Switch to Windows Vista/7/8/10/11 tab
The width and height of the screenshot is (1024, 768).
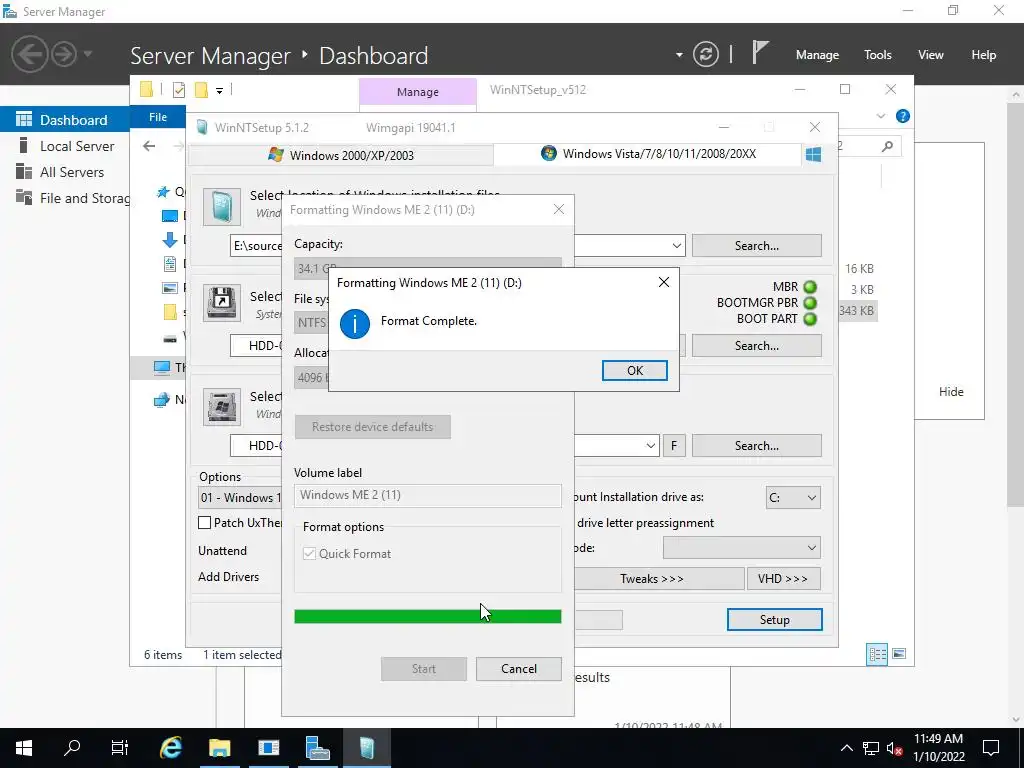[647, 154]
